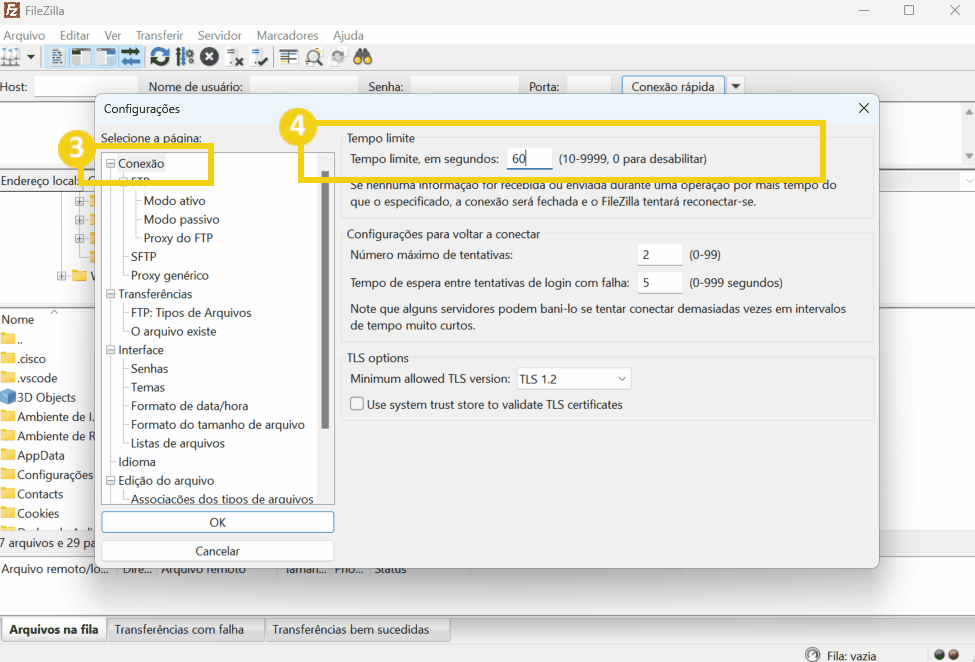Click the Conexão rápida button

[x=673, y=86]
